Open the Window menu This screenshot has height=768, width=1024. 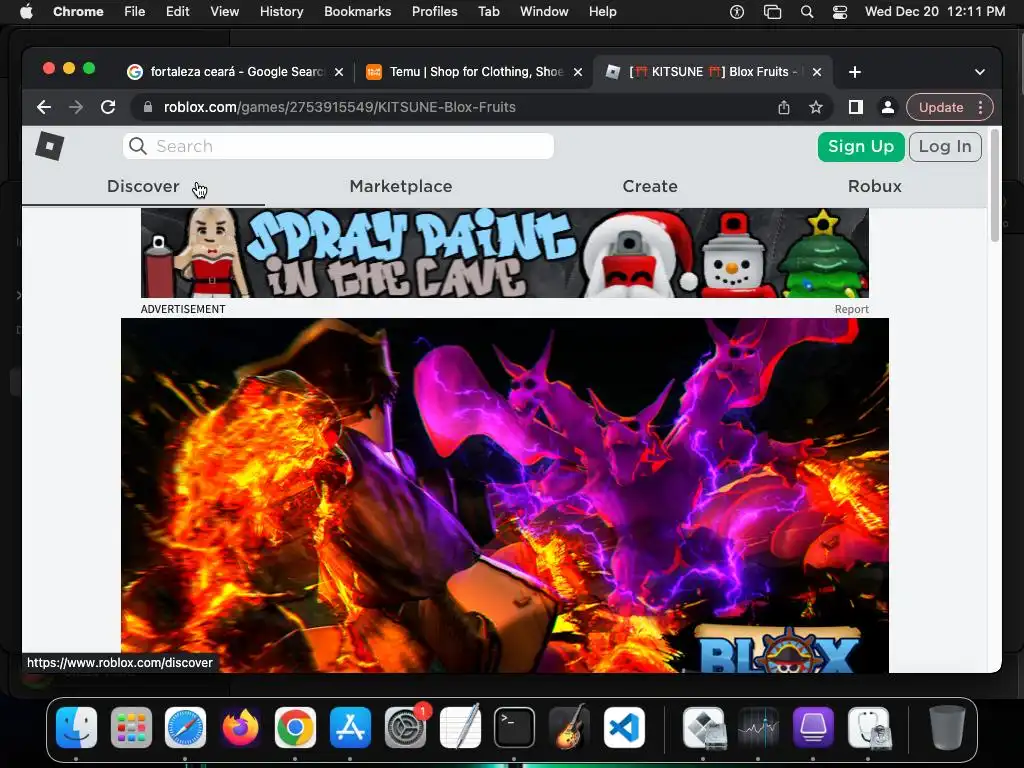(x=544, y=11)
